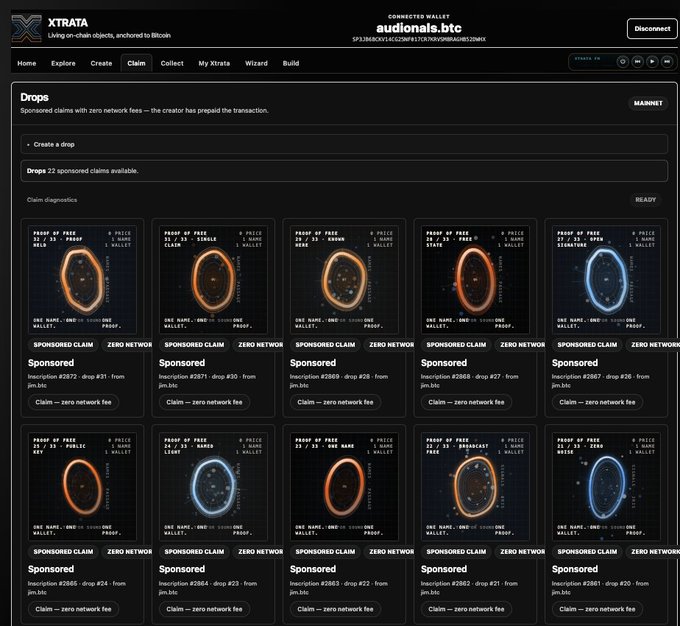The width and height of the screenshot is (680, 626).
Task: Claim inscription #2872 with zero network fee
Action: coord(73,402)
